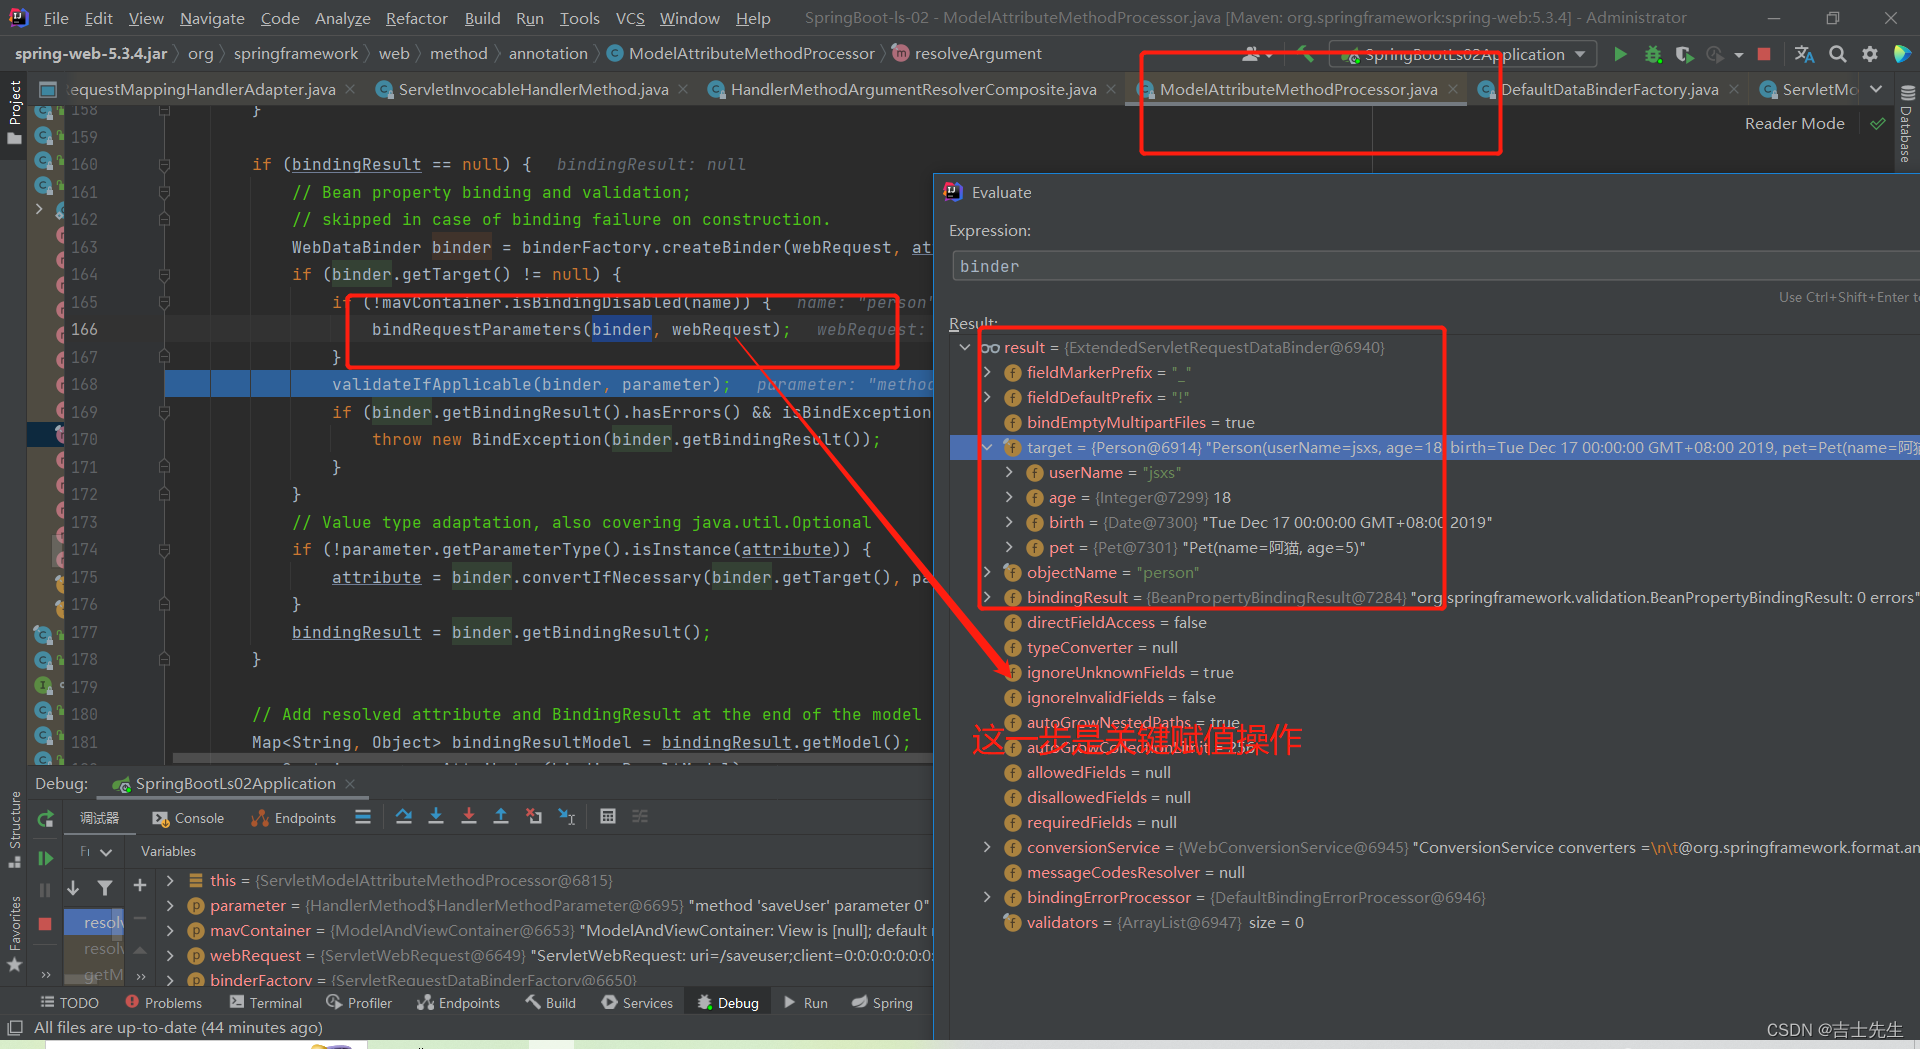This screenshot has width=1920, height=1049.
Task: Click the Step Out debugger icon
Action: click(501, 817)
